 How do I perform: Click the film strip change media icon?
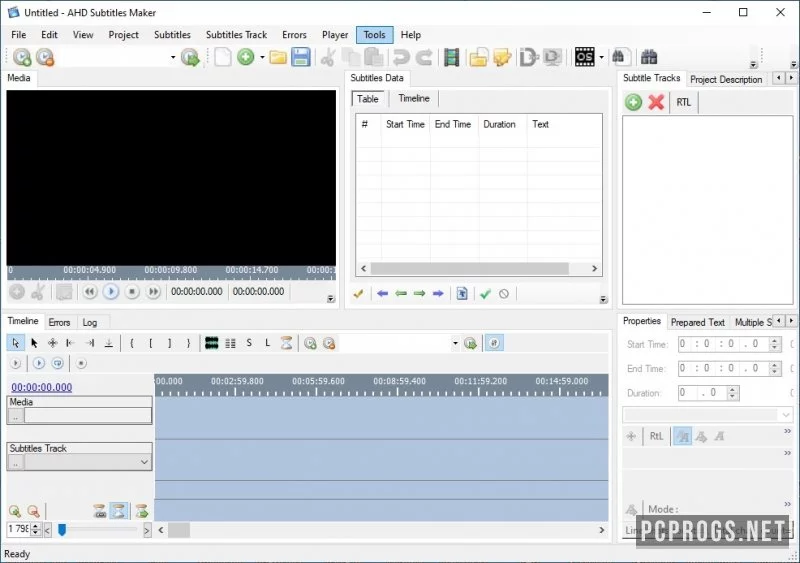click(x=452, y=57)
